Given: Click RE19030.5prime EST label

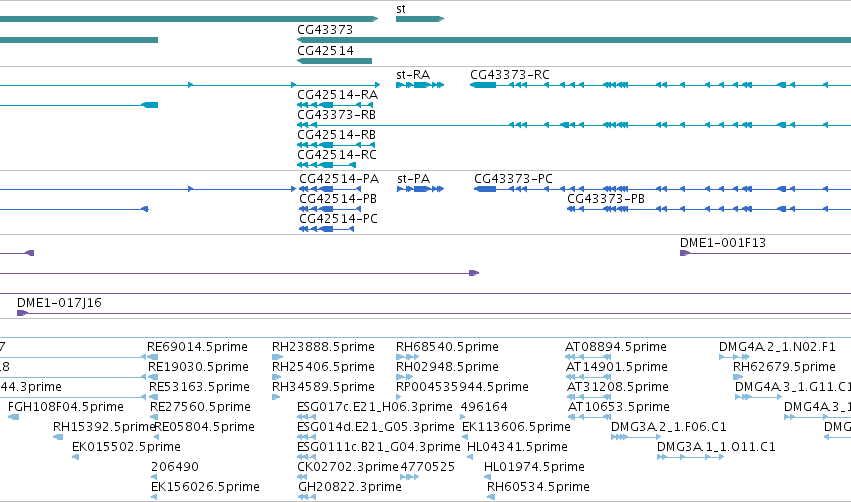Looking at the screenshot, I should click(199, 367).
